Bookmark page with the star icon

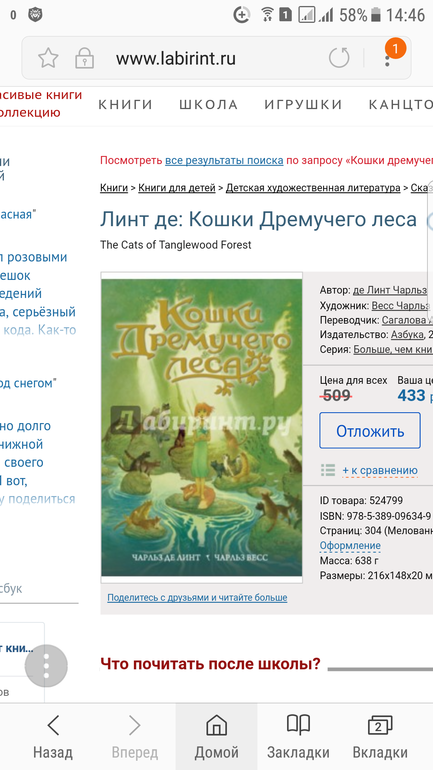[48, 58]
